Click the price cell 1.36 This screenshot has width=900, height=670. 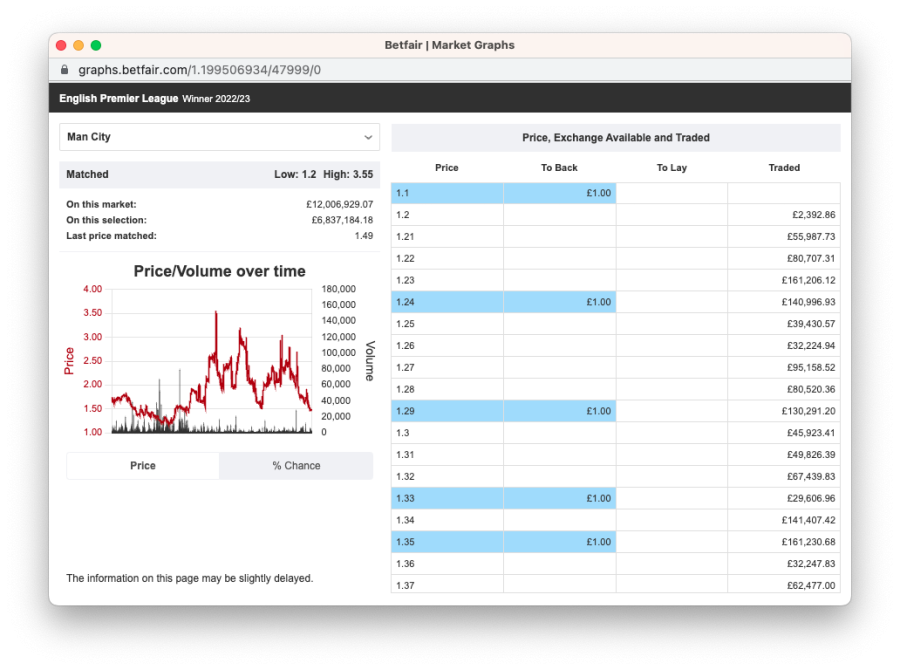[x=448, y=564]
